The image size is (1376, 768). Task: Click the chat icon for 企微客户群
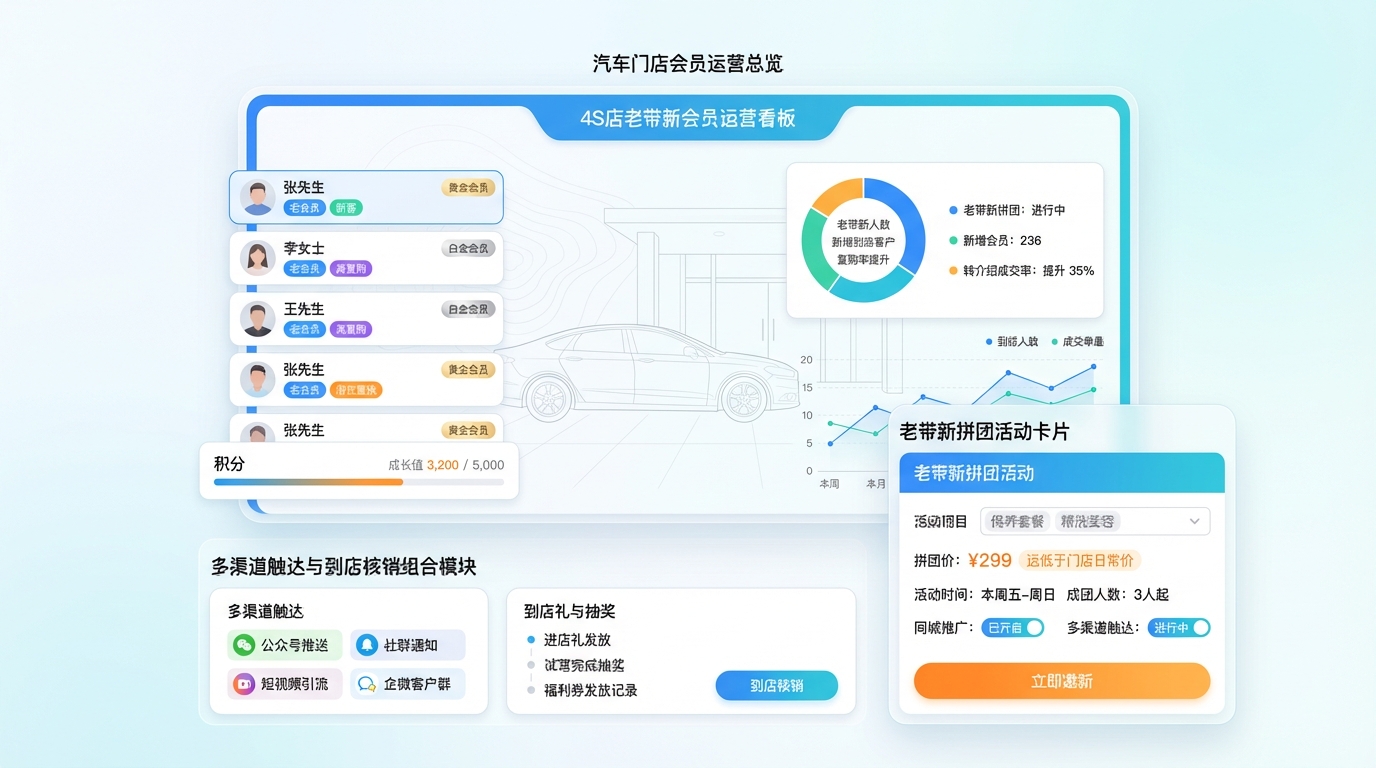(367, 684)
